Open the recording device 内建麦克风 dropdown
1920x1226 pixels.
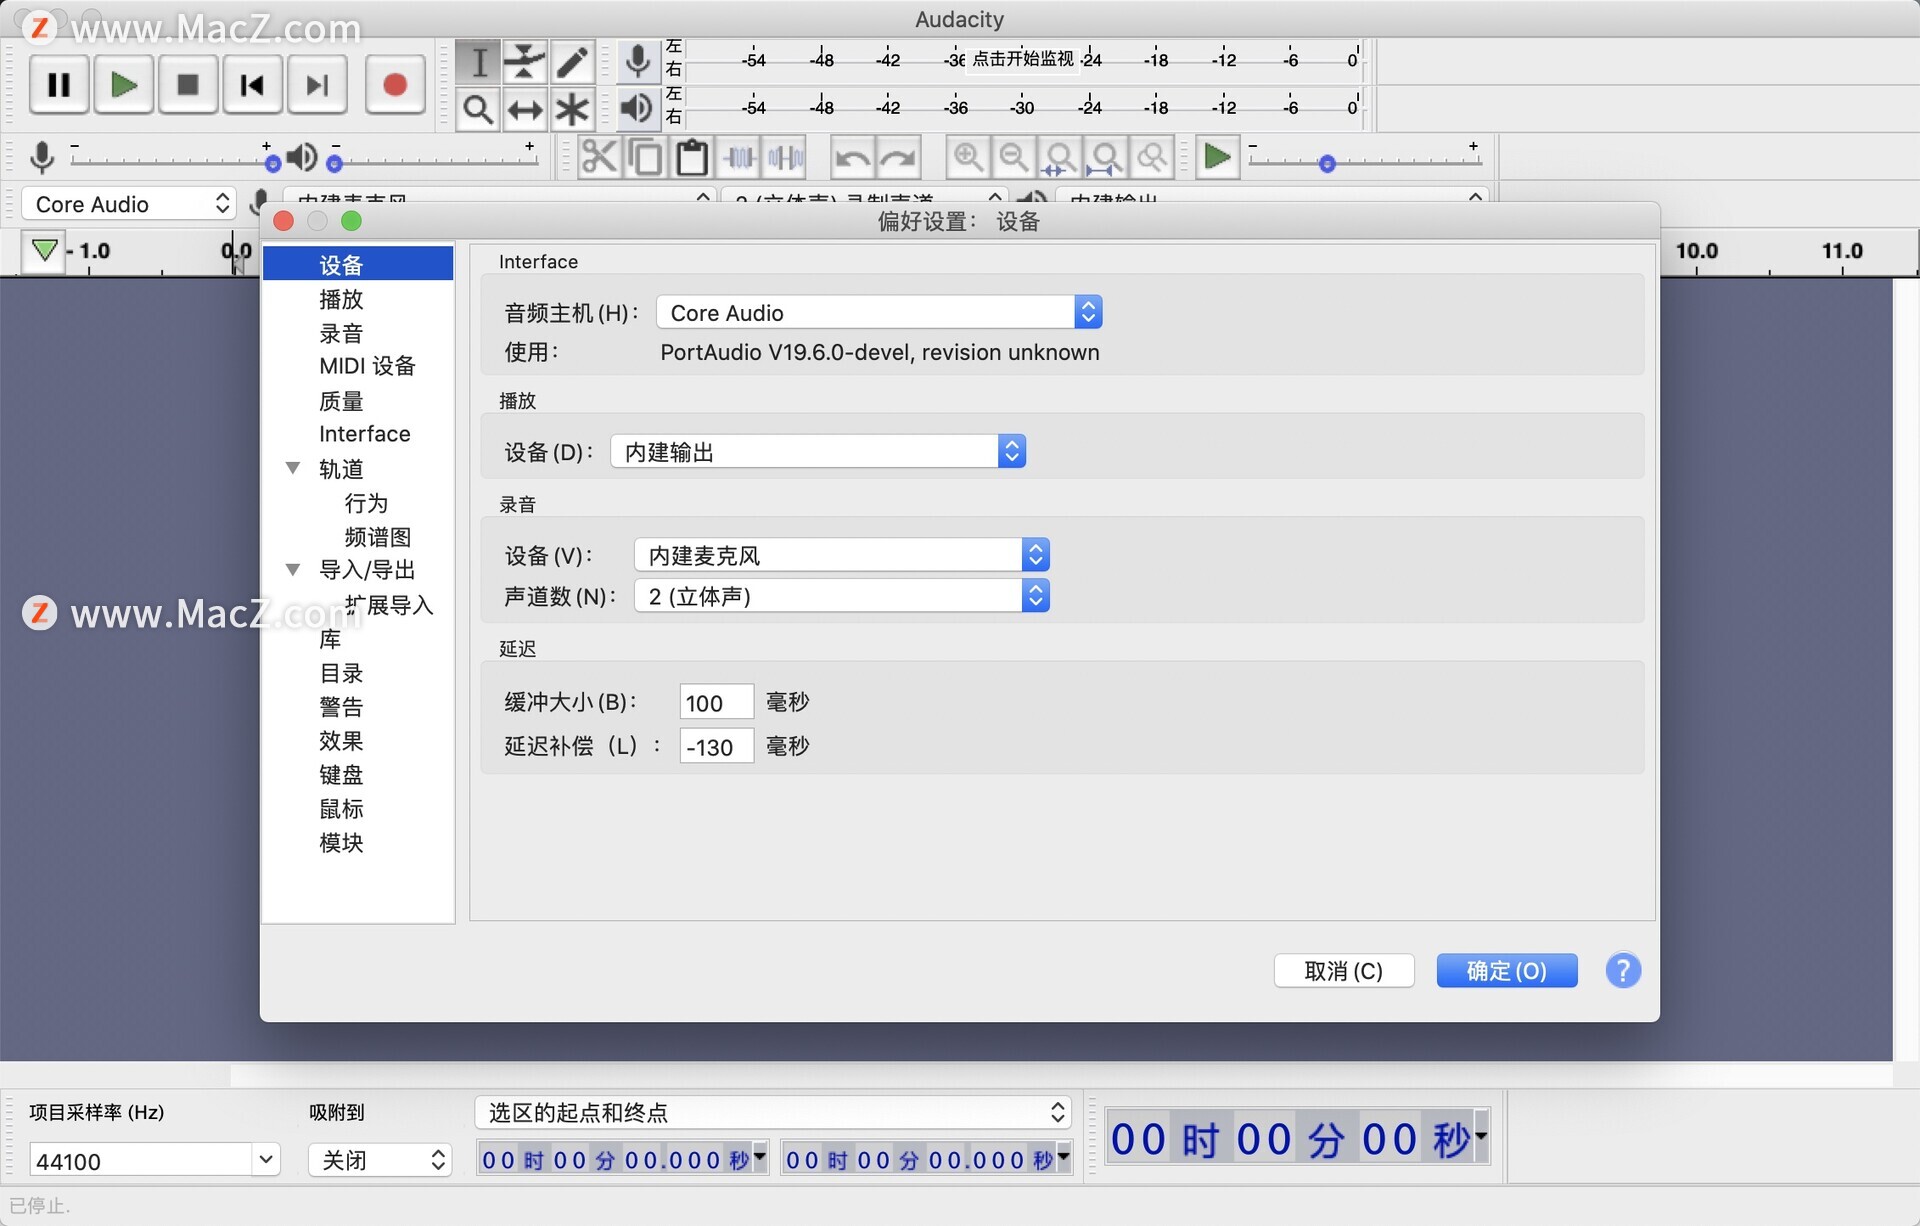[842, 555]
